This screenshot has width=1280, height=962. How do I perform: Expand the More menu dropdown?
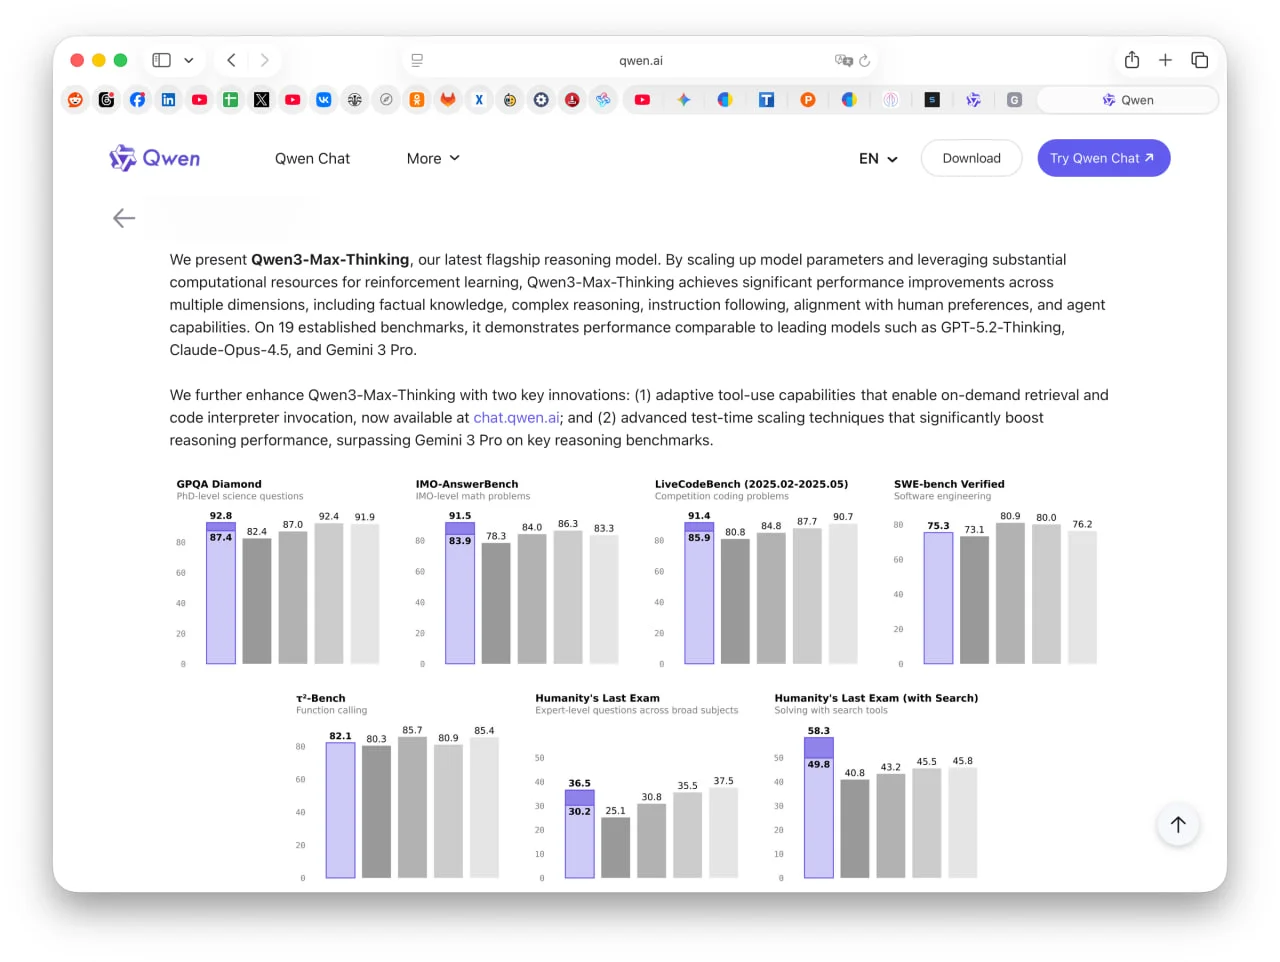[x=433, y=158]
